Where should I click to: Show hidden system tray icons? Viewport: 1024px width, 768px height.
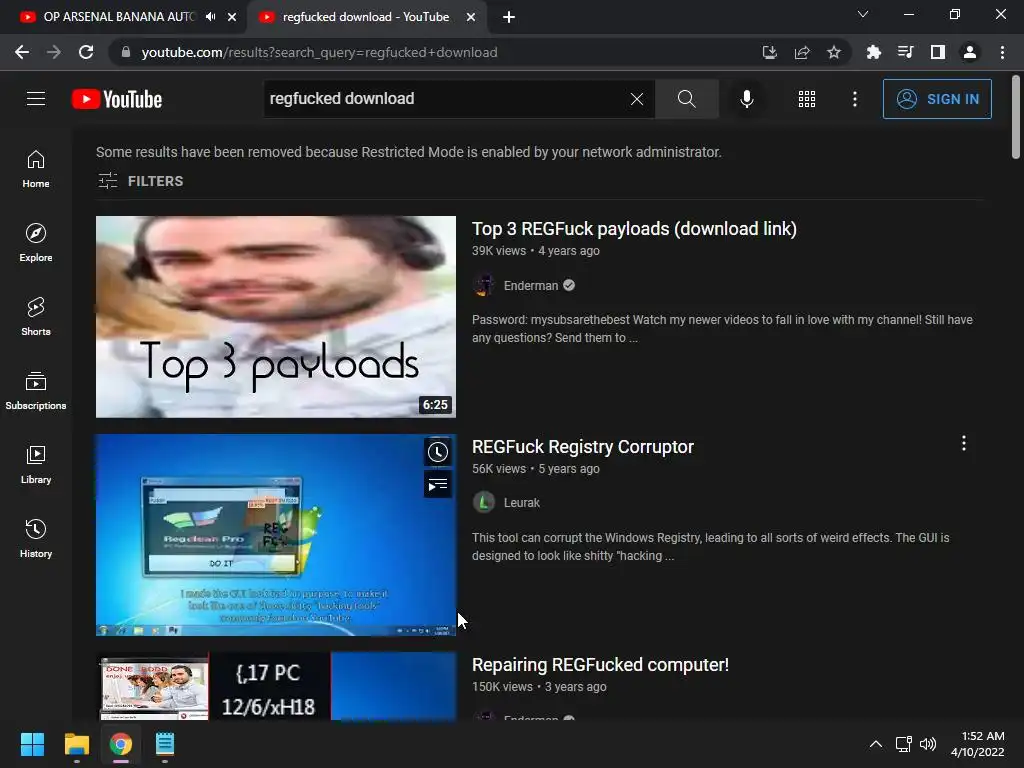click(876, 744)
